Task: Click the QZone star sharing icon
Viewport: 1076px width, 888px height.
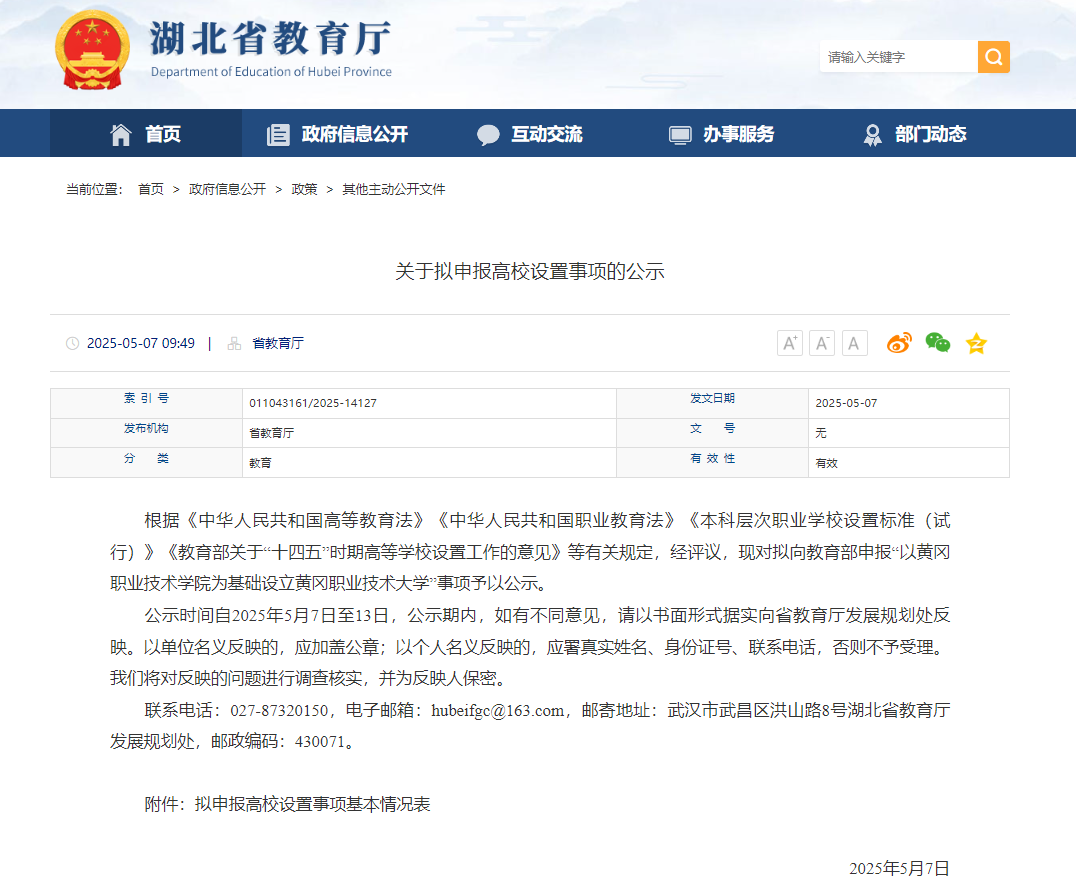Action: [x=975, y=343]
